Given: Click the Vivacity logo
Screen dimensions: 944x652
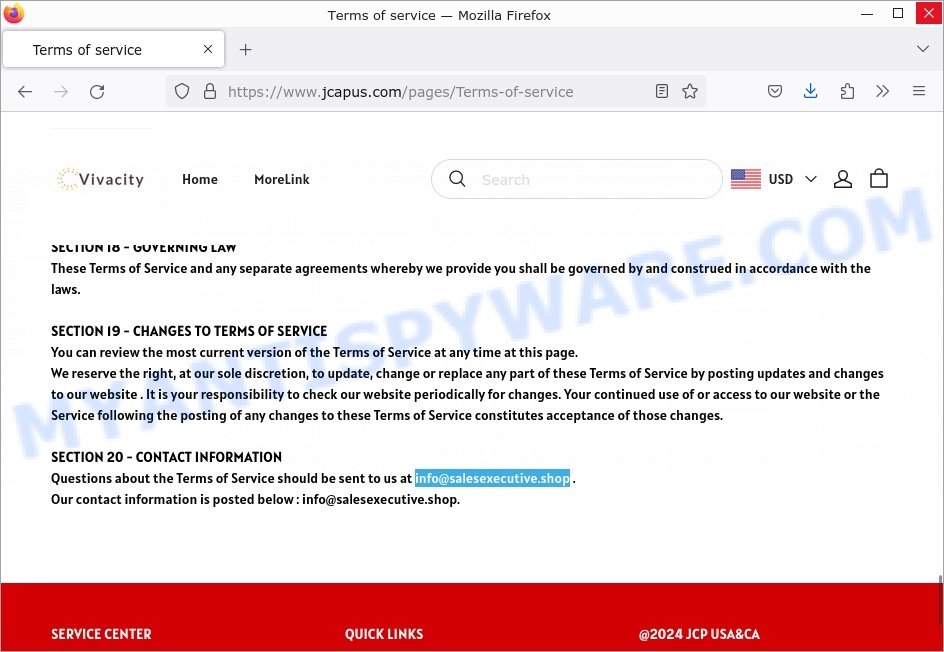Looking at the screenshot, I should pos(101,179).
